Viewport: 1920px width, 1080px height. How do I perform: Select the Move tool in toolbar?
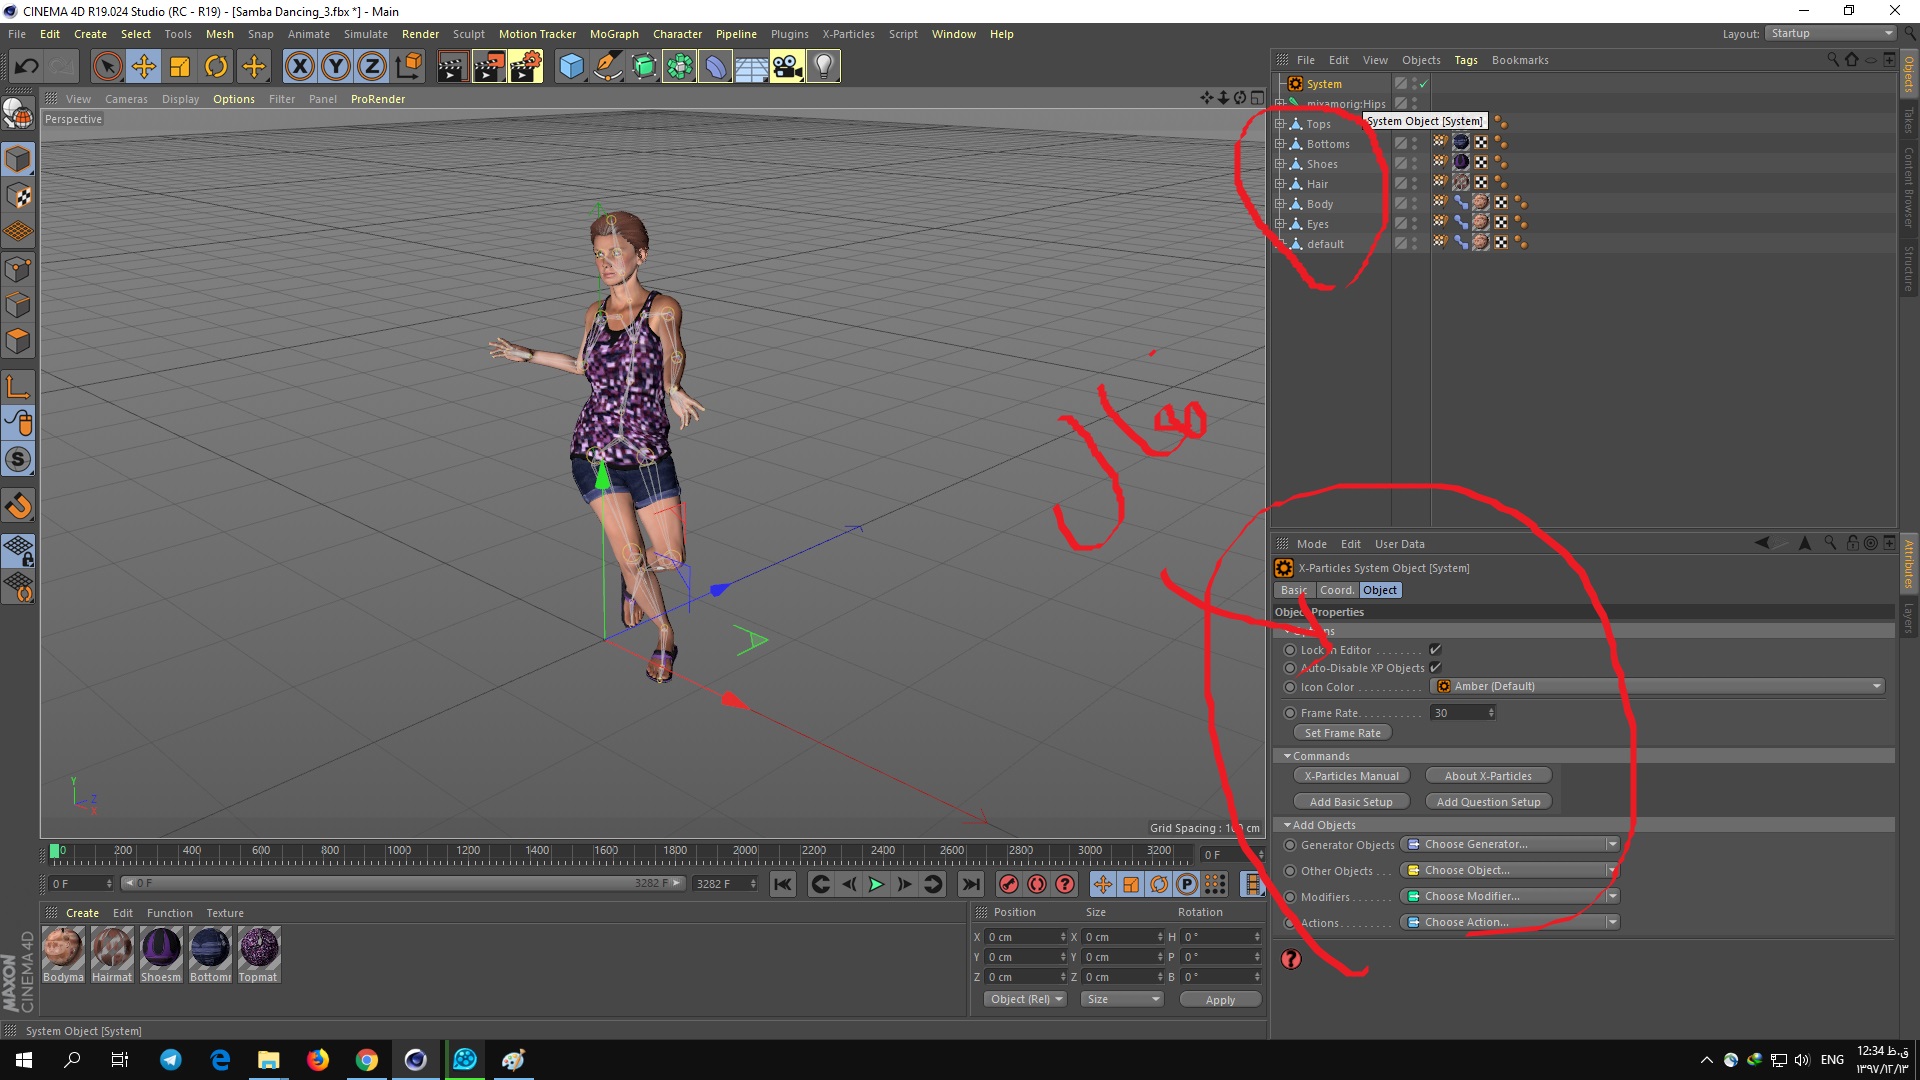[x=142, y=65]
